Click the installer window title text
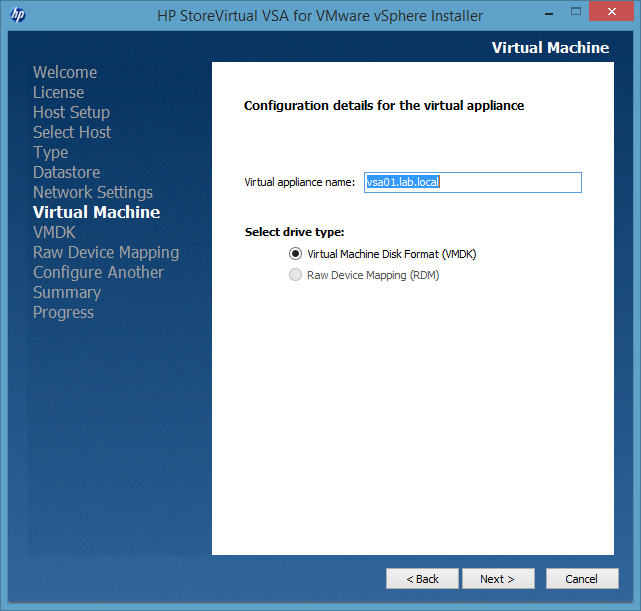Screen dimensions: 641x611 point(320,16)
